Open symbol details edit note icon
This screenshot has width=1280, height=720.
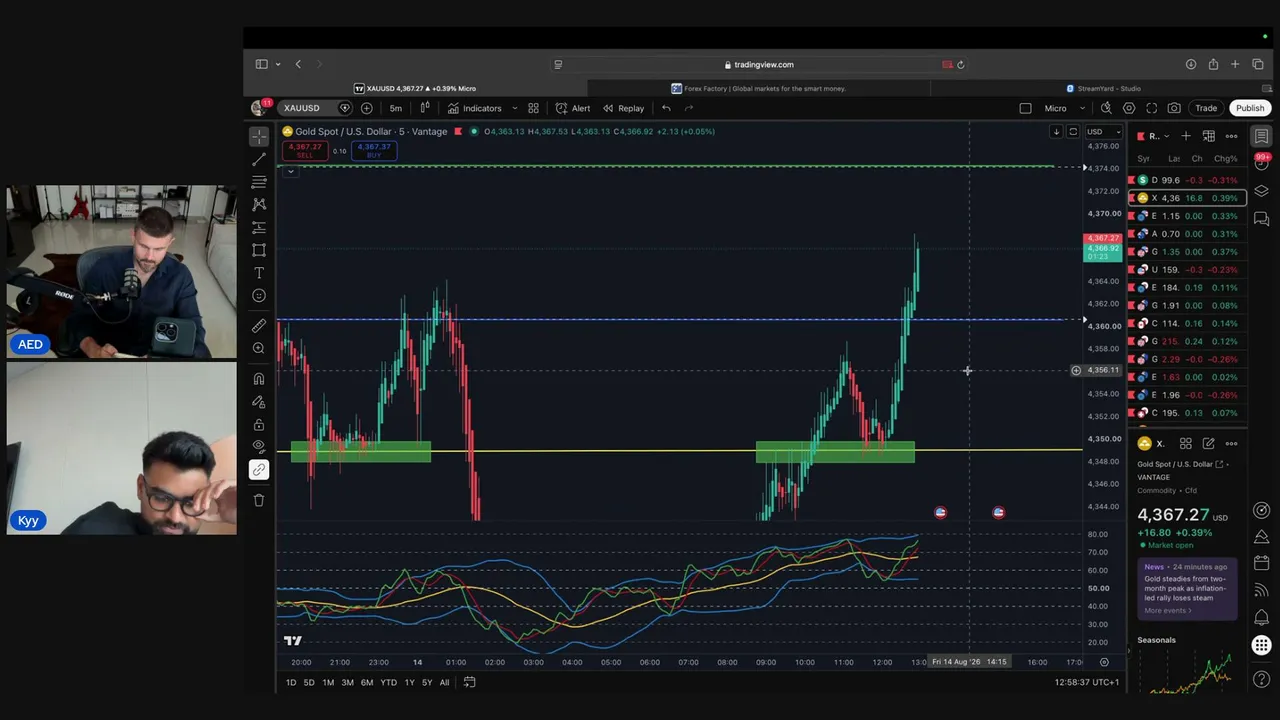[x=1209, y=444]
